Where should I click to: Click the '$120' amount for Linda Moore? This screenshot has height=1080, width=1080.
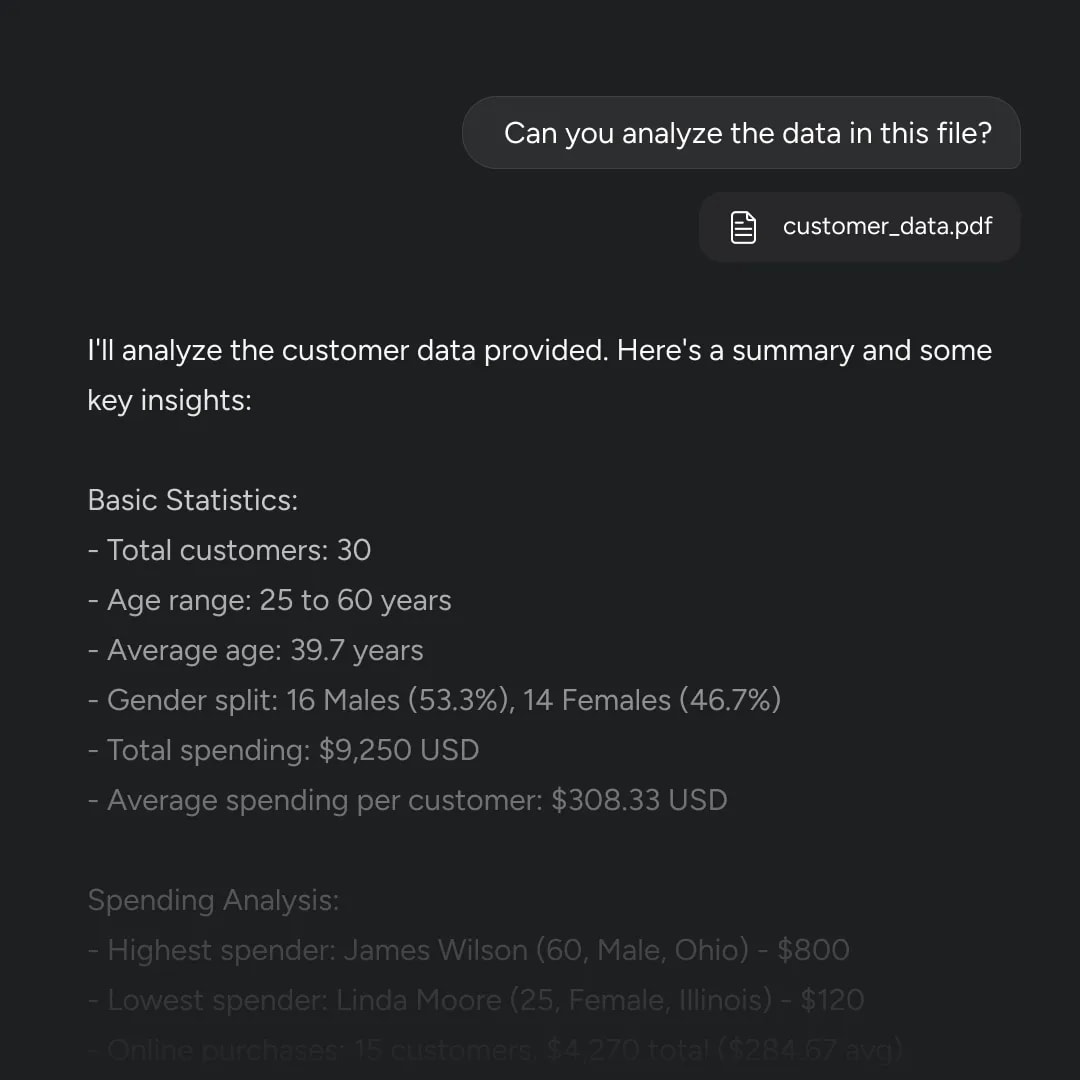832,1000
